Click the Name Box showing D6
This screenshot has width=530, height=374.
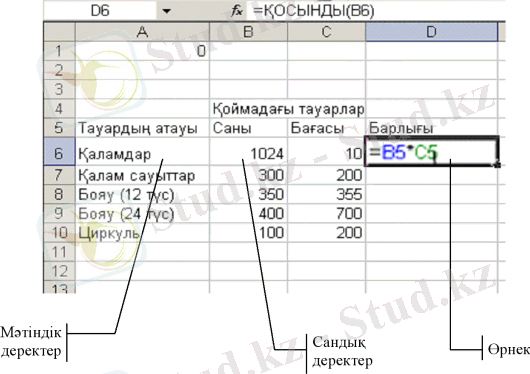click(100, 11)
